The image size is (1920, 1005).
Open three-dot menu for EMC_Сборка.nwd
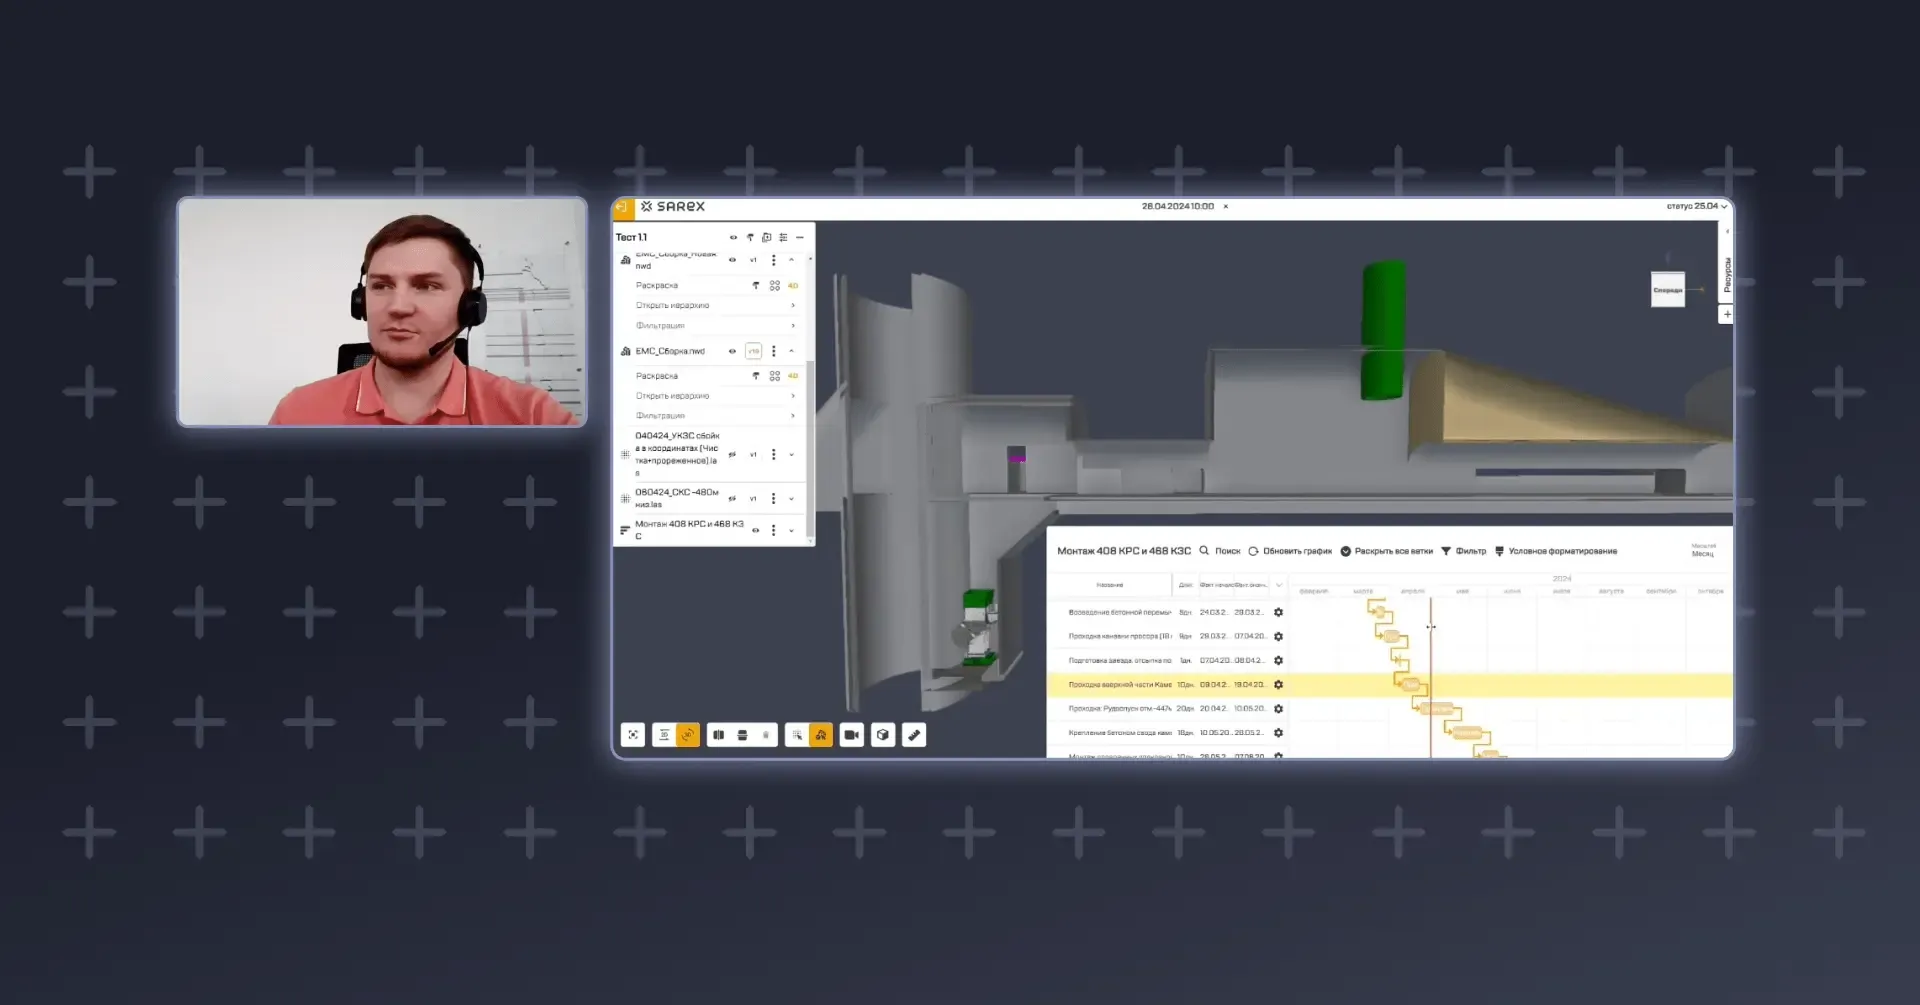click(x=773, y=351)
